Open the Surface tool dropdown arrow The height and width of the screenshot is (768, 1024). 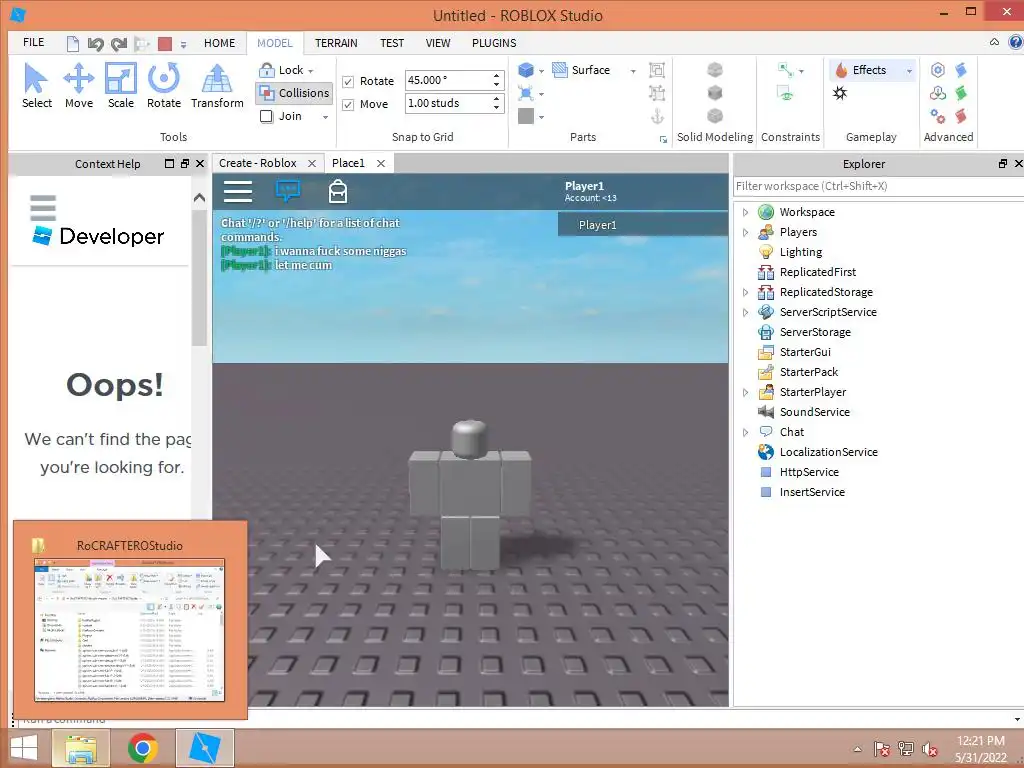tap(633, 71)
